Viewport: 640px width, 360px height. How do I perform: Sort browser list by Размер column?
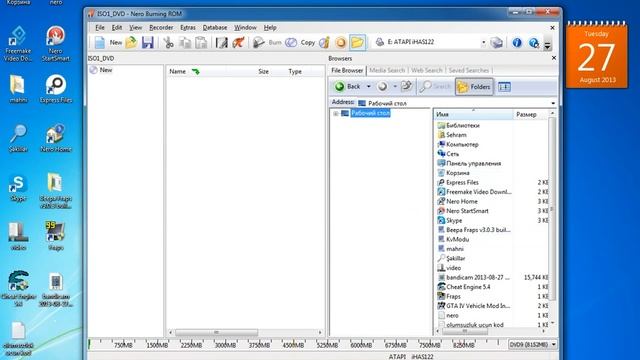[530, 114]
